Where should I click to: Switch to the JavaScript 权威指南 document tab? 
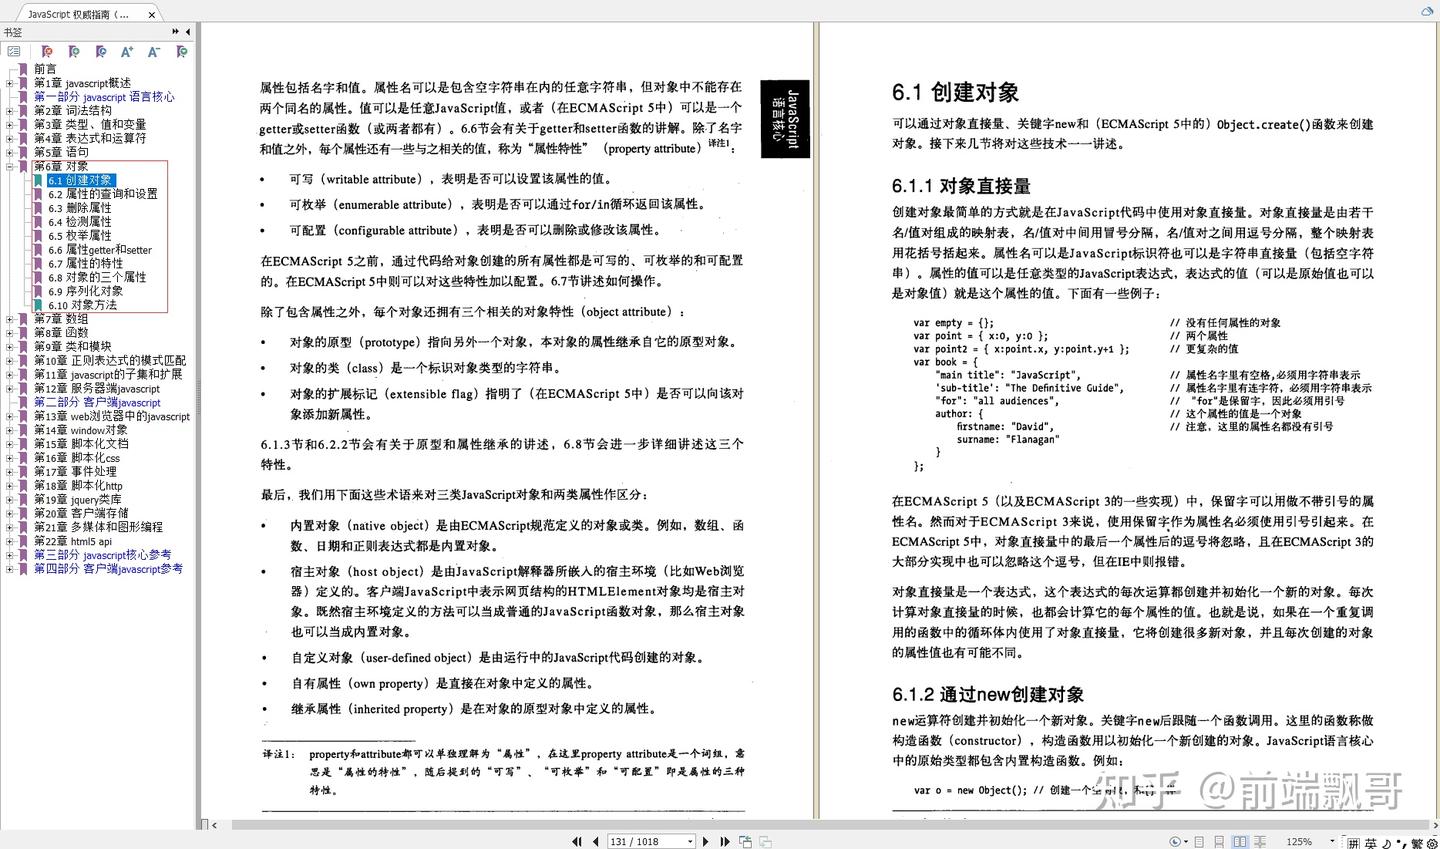(85, 14)
